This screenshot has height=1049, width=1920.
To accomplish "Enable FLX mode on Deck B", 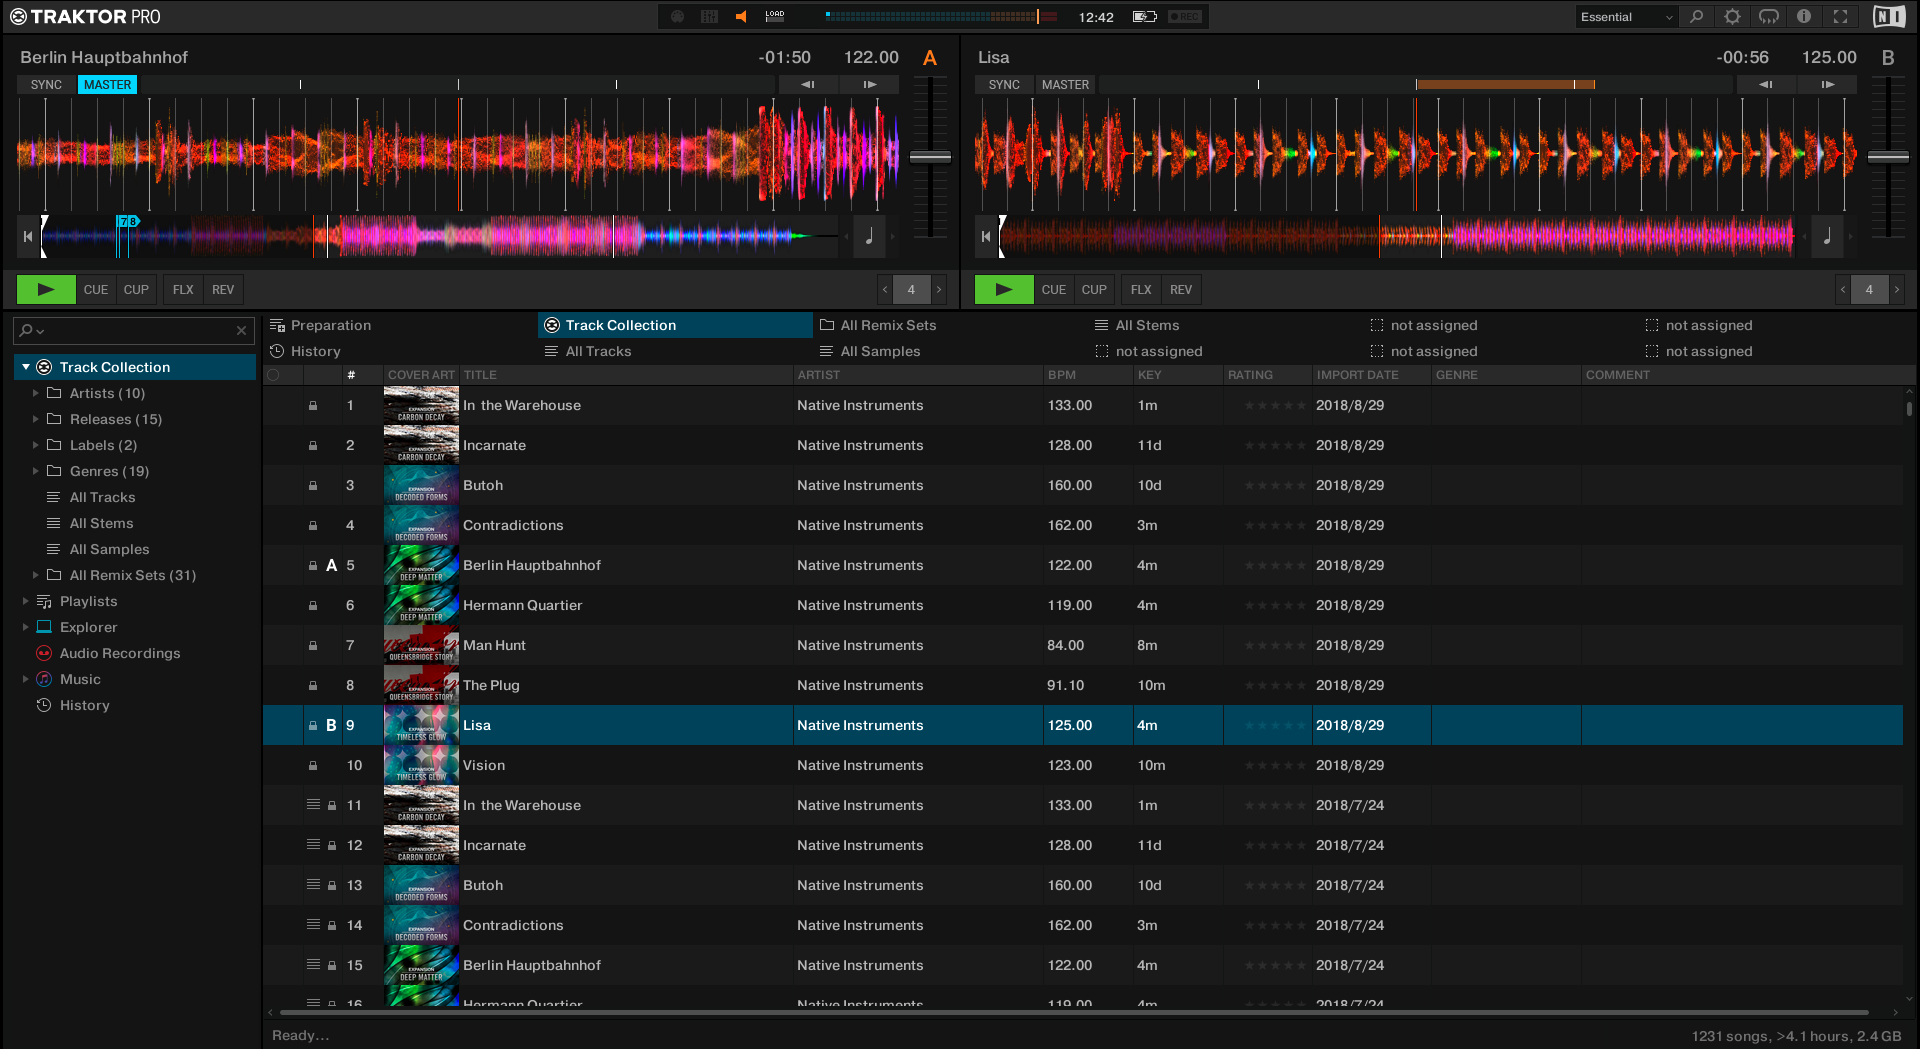I will (x=1141, y=290).
